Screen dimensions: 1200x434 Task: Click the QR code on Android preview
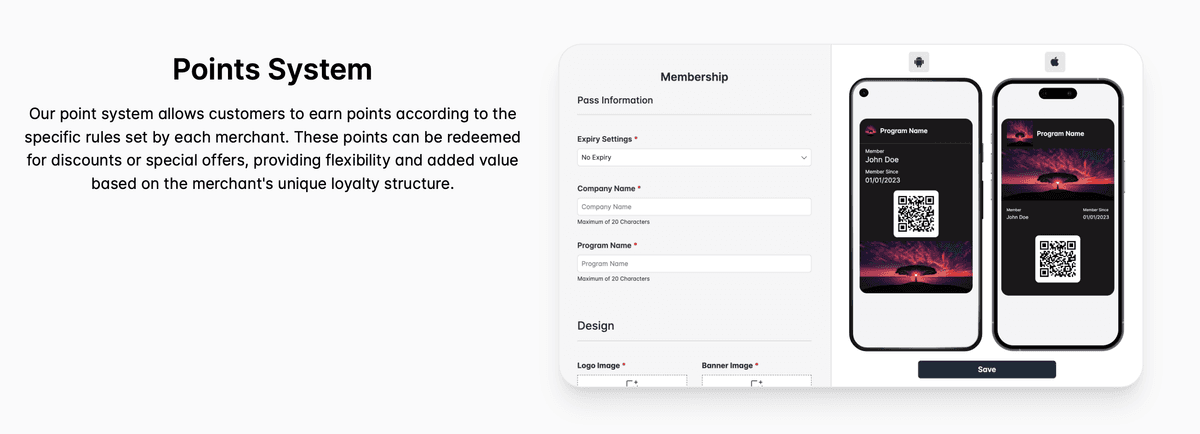[916, 214]
